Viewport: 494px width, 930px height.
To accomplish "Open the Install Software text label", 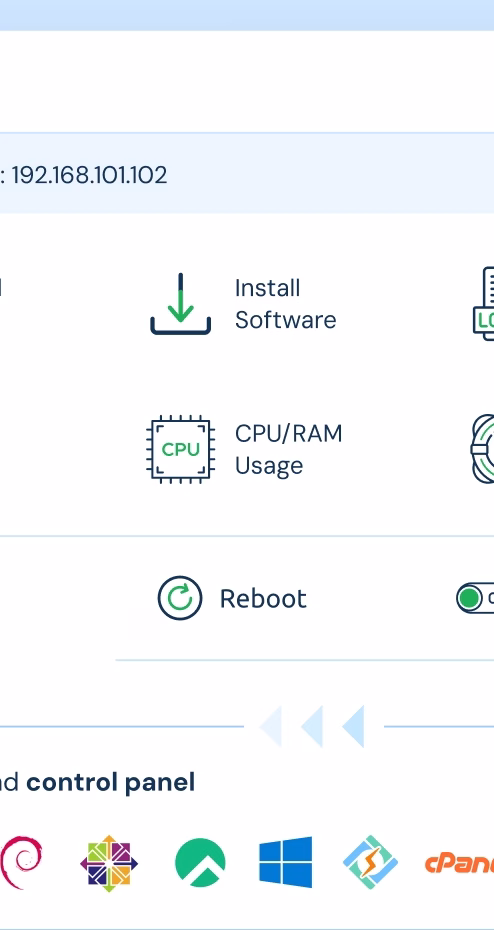I will [285, 304].
